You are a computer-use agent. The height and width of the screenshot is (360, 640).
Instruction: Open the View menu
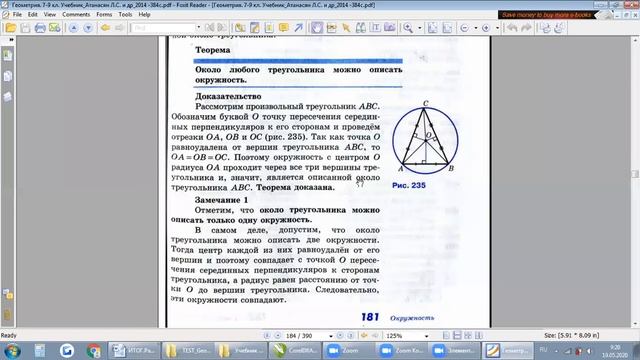pyautogui.click(x=50, y=14)
